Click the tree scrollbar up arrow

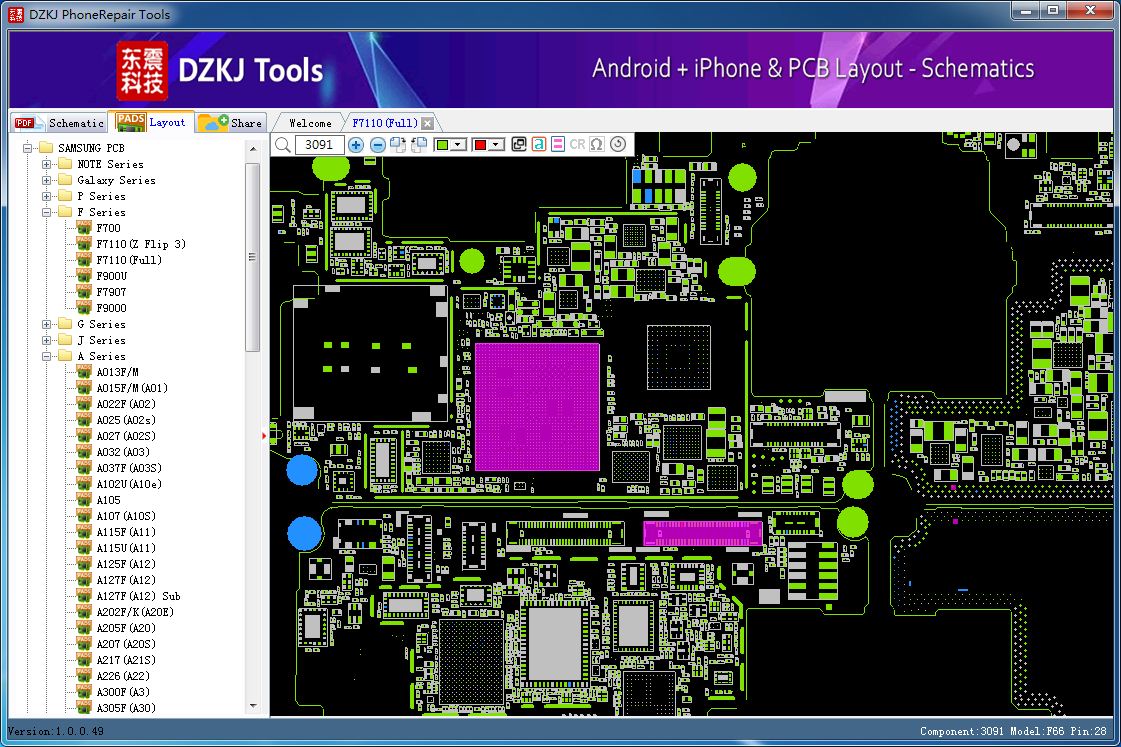click(253, 149)
